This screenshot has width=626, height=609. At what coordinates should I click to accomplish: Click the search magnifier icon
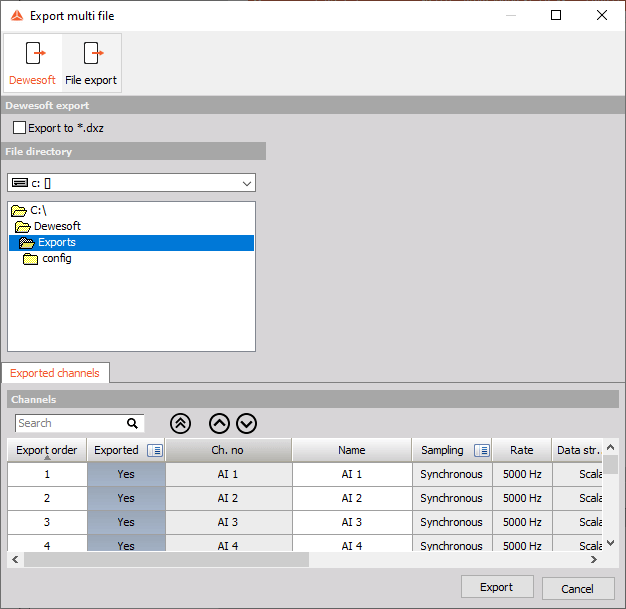tap(133, 423)
